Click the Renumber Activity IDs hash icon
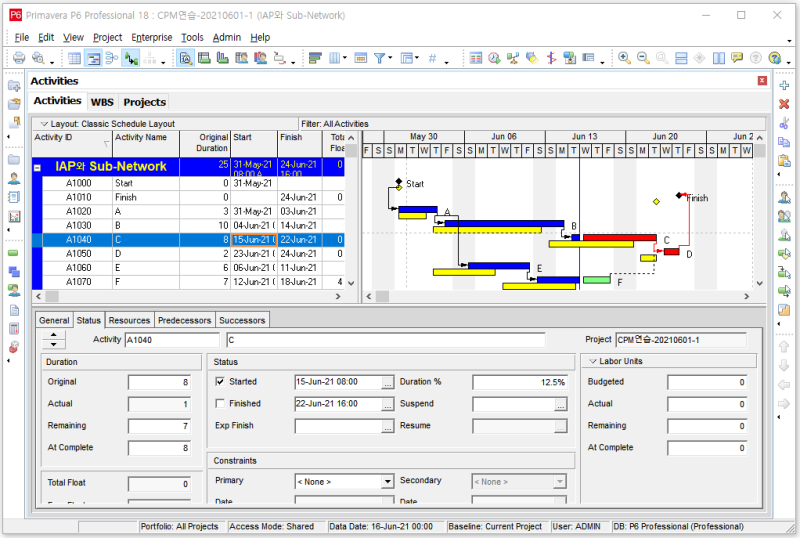The height and width of the screenshot is (538, 800). (432, 58)
